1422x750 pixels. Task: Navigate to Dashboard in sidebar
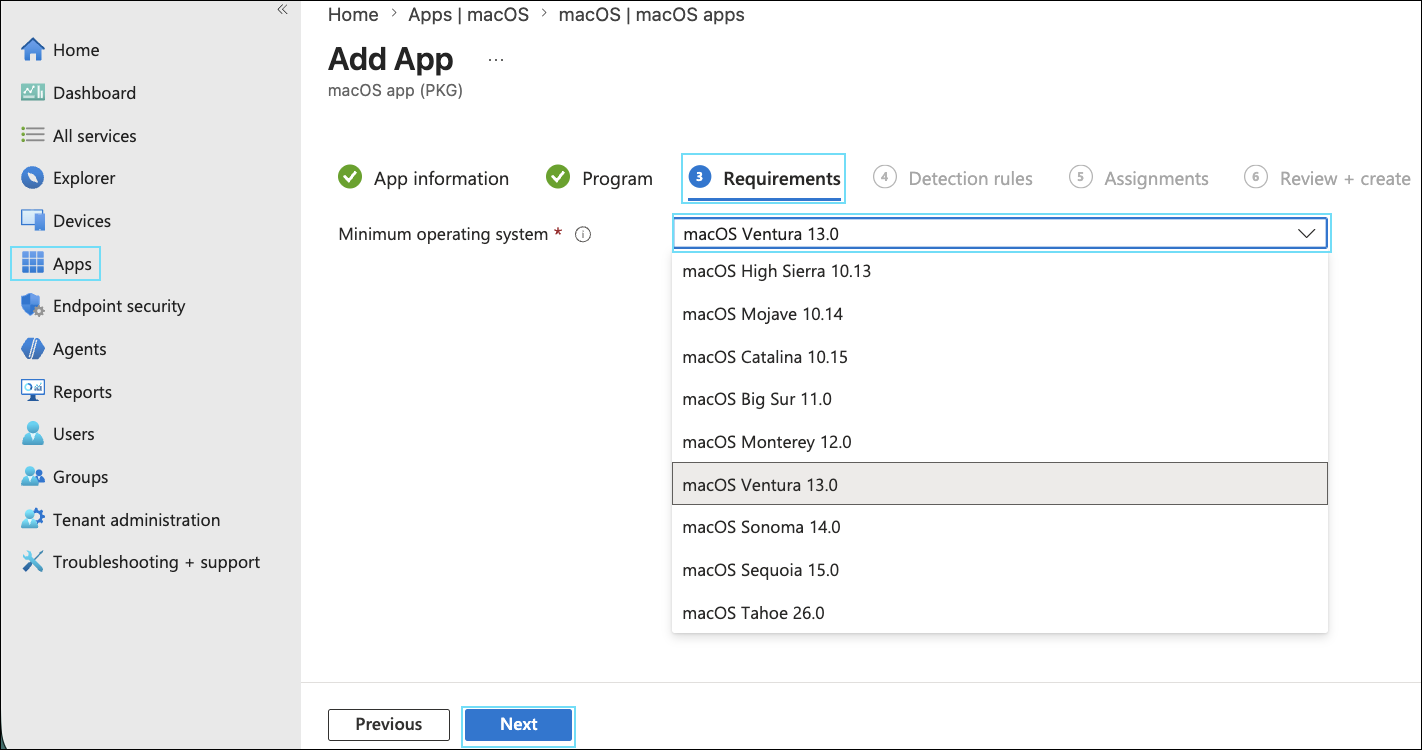coord(94,93)
